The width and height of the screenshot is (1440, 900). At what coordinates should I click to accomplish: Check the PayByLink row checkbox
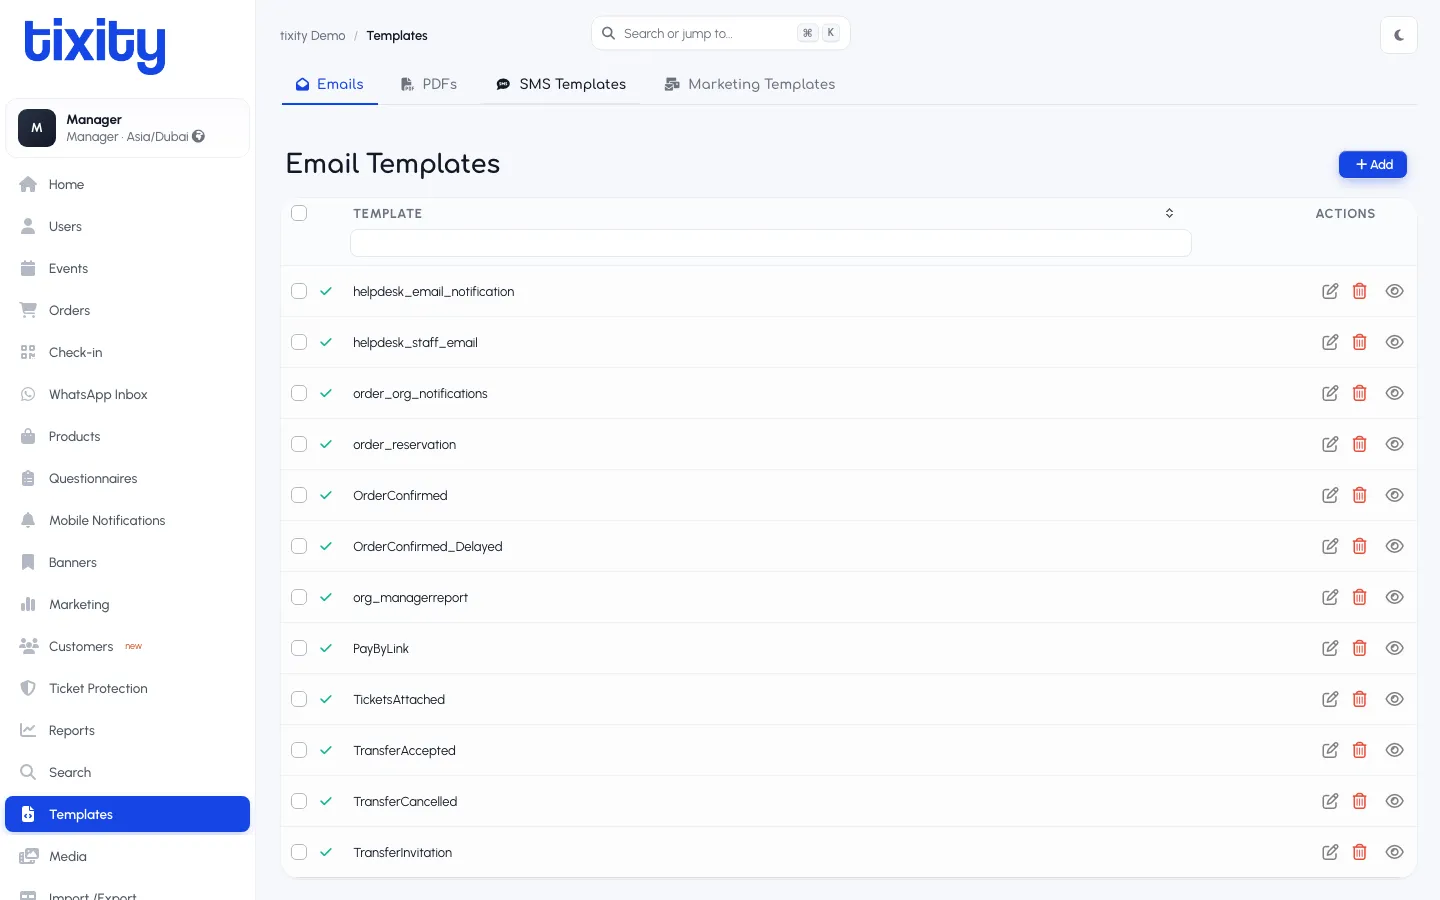(299, 648)
